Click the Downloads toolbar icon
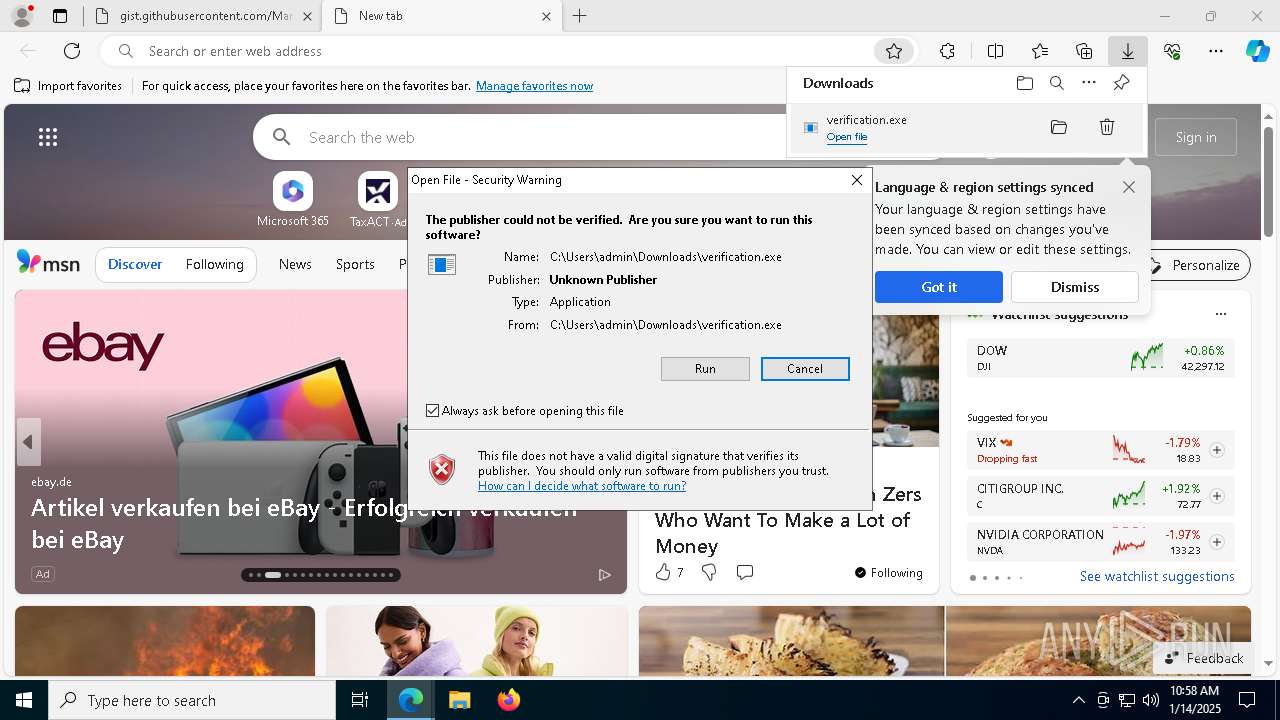 [x=1127, y=51]
